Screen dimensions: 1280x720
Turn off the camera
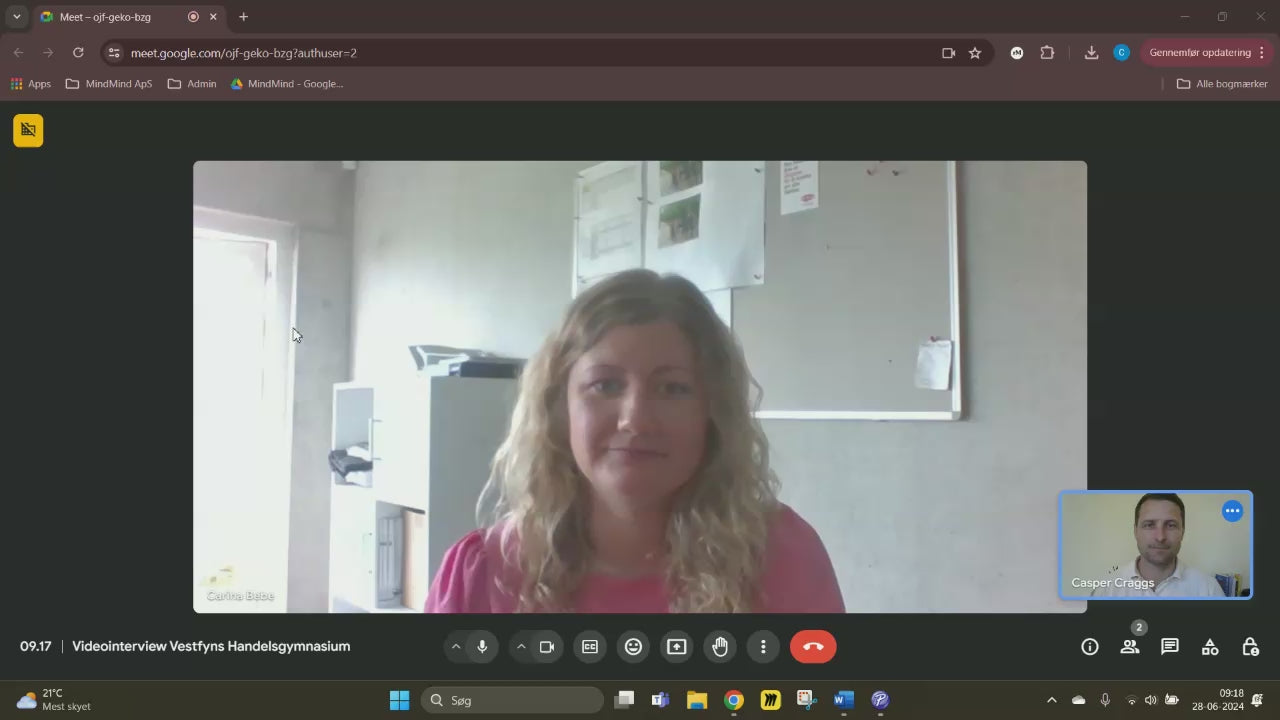[547, 647]
